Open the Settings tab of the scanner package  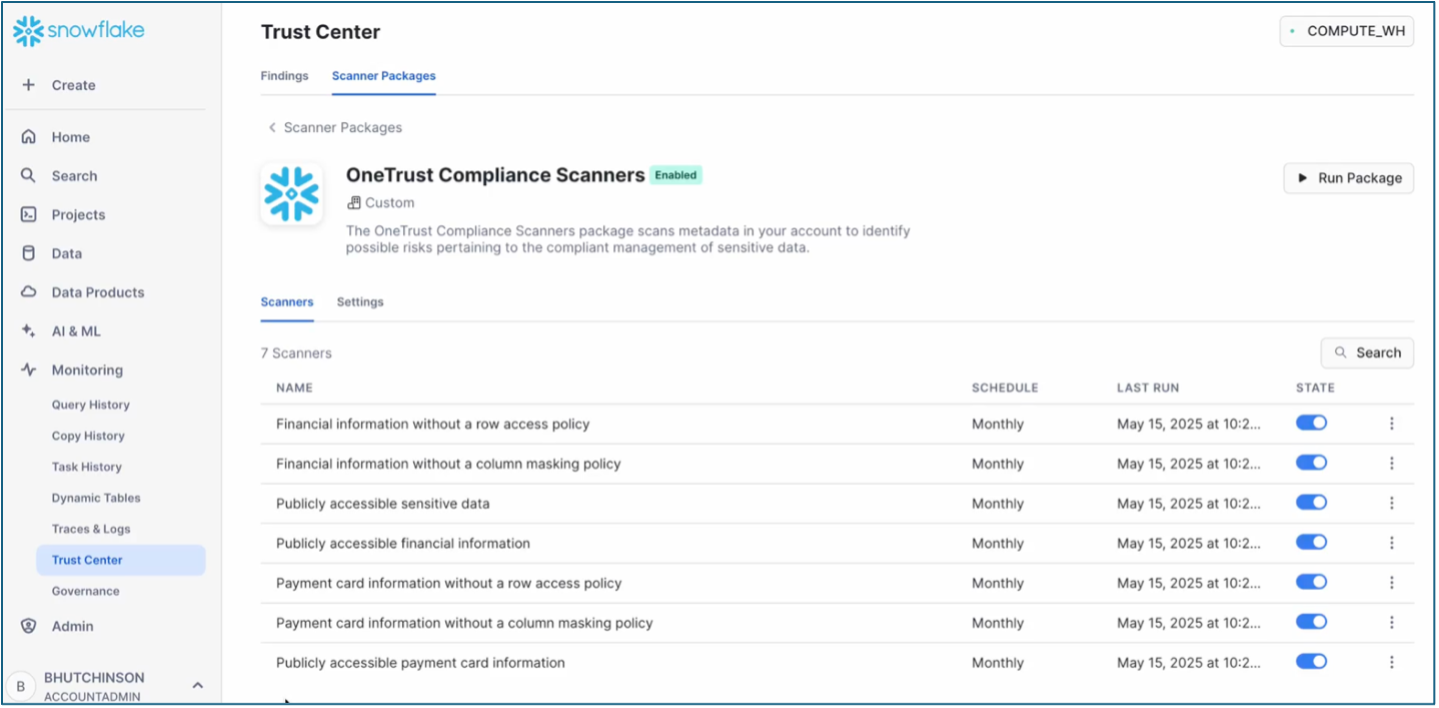click(359, 301)
